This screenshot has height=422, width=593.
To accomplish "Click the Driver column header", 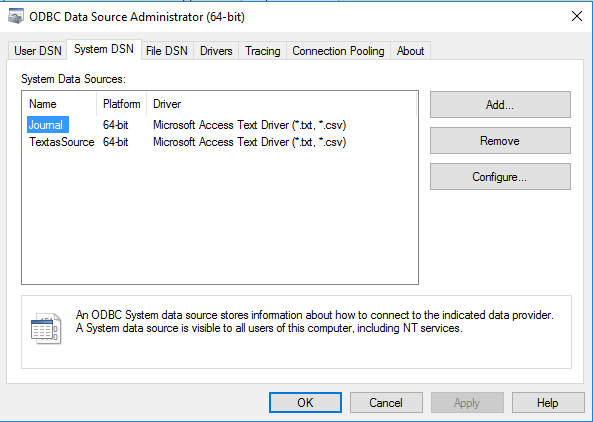I will [x=281, y=104].
